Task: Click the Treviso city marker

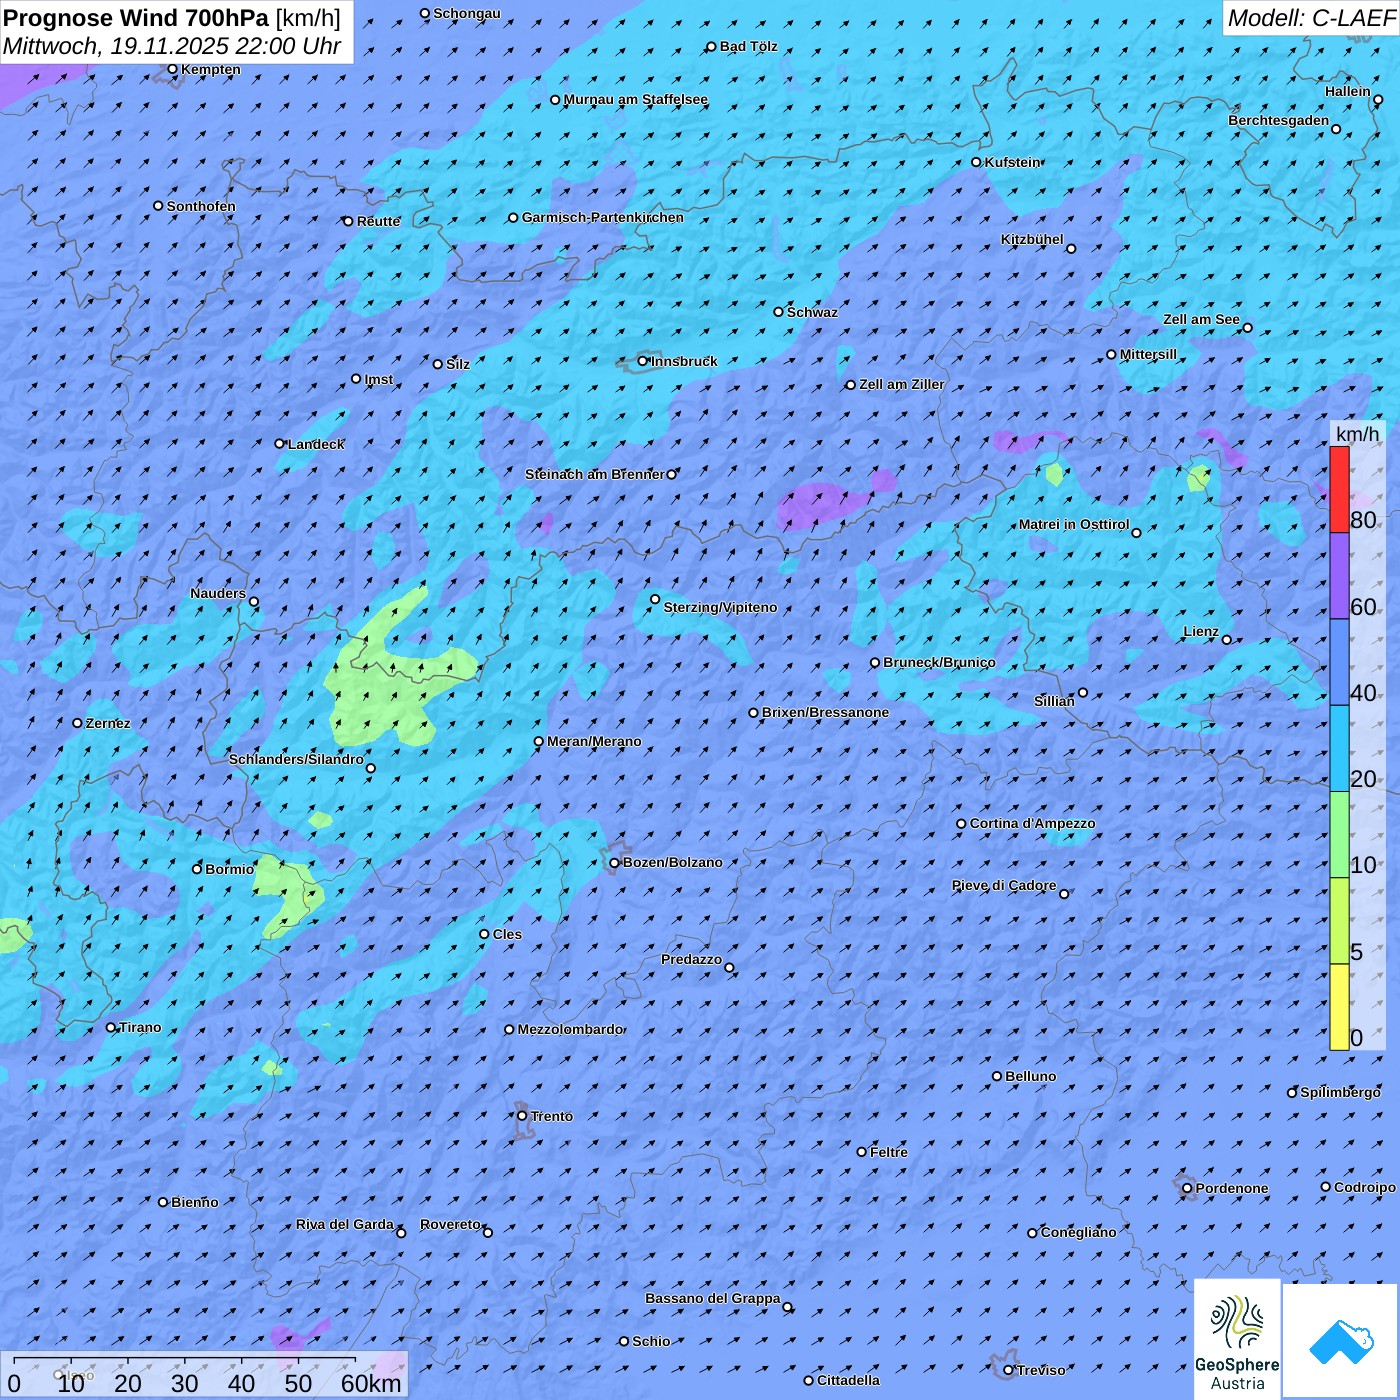Action: 1008,1370
